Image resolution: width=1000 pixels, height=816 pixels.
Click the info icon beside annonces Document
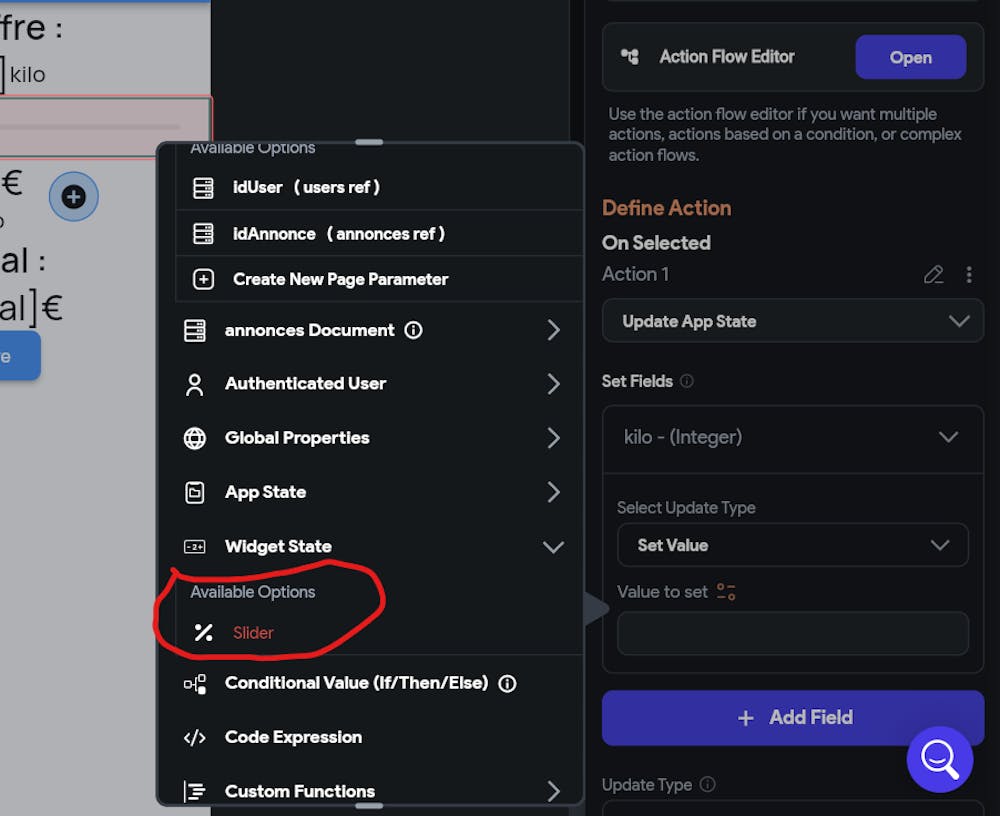coord(413,330)
